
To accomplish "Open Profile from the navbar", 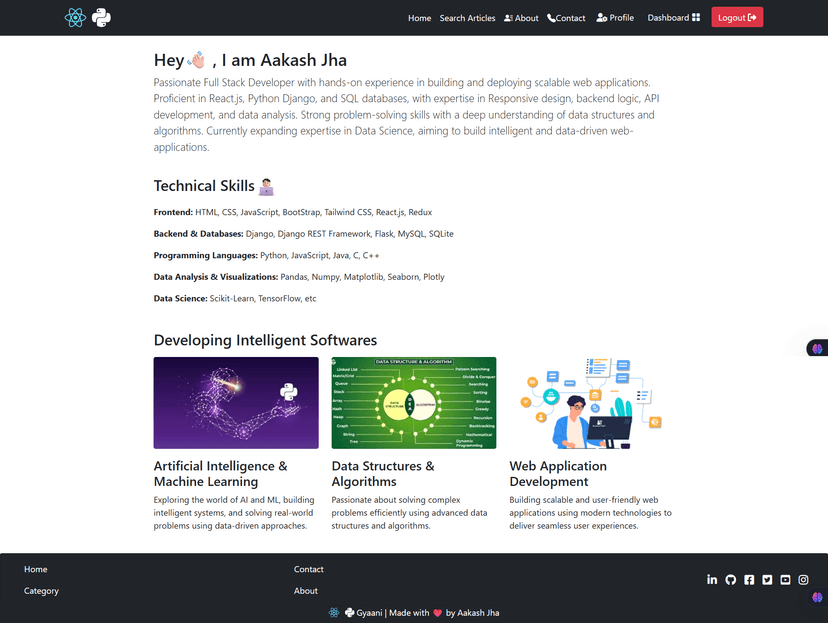I will 615,18.
